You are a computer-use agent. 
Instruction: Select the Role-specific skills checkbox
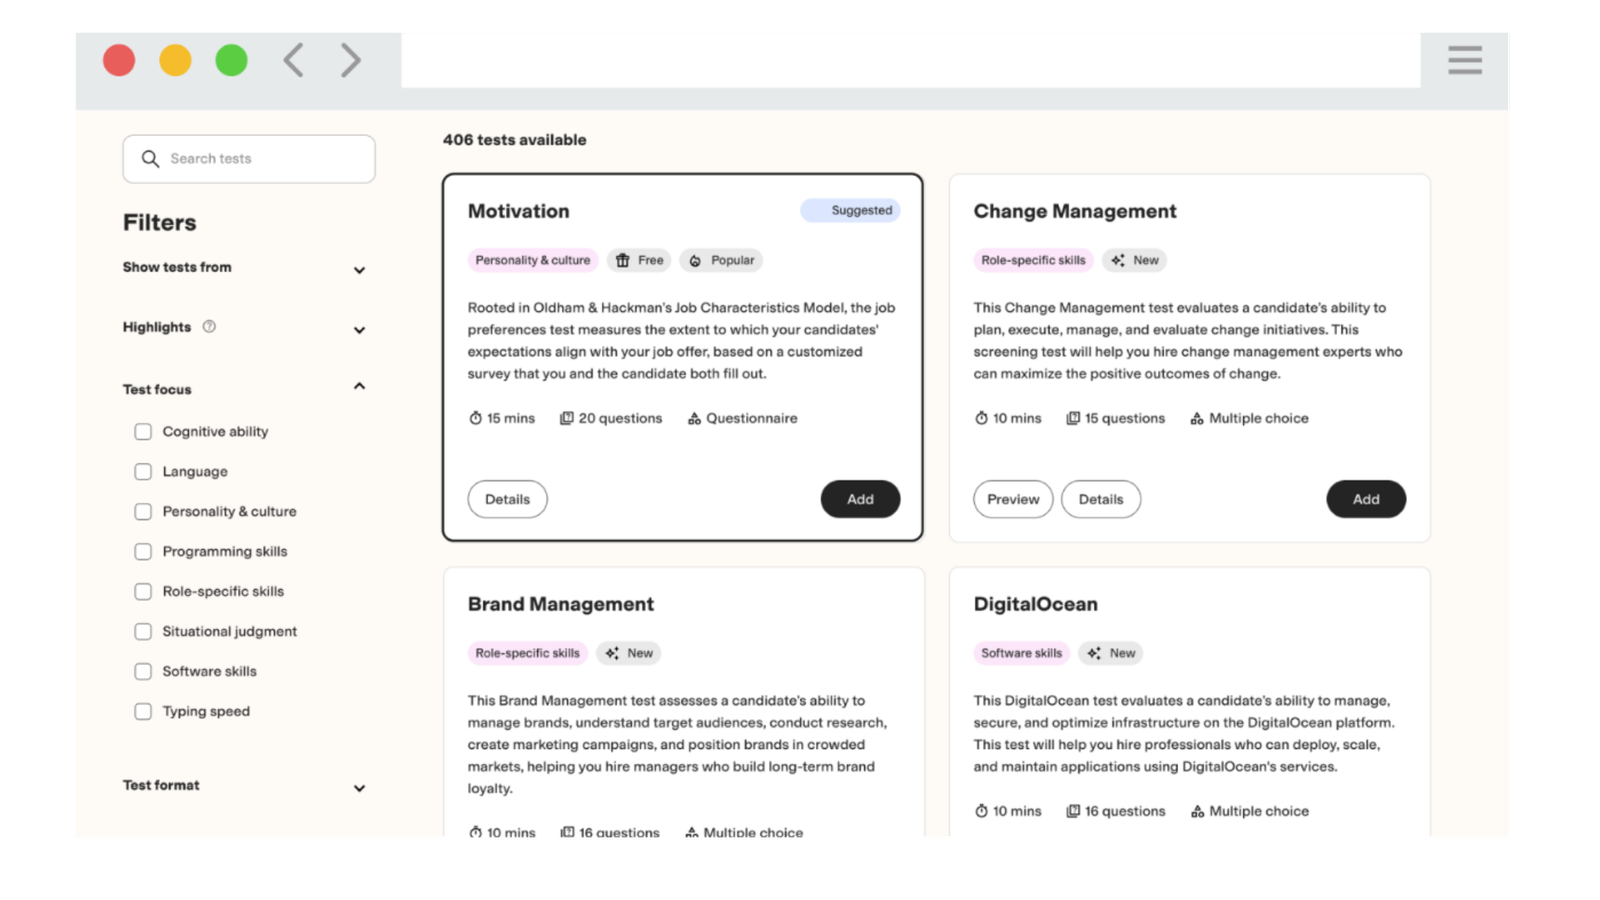(143, 592)
